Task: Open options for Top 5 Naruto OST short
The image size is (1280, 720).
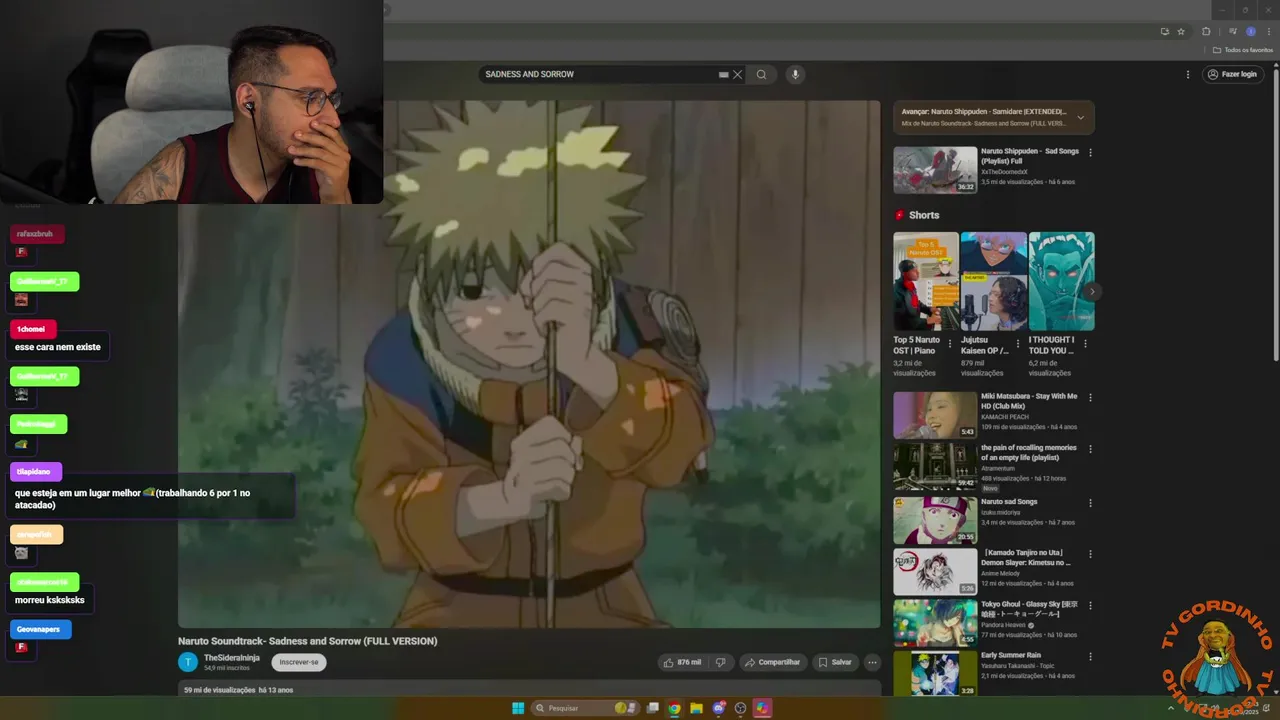Action: pyautogui.click(x=950, y=344)
